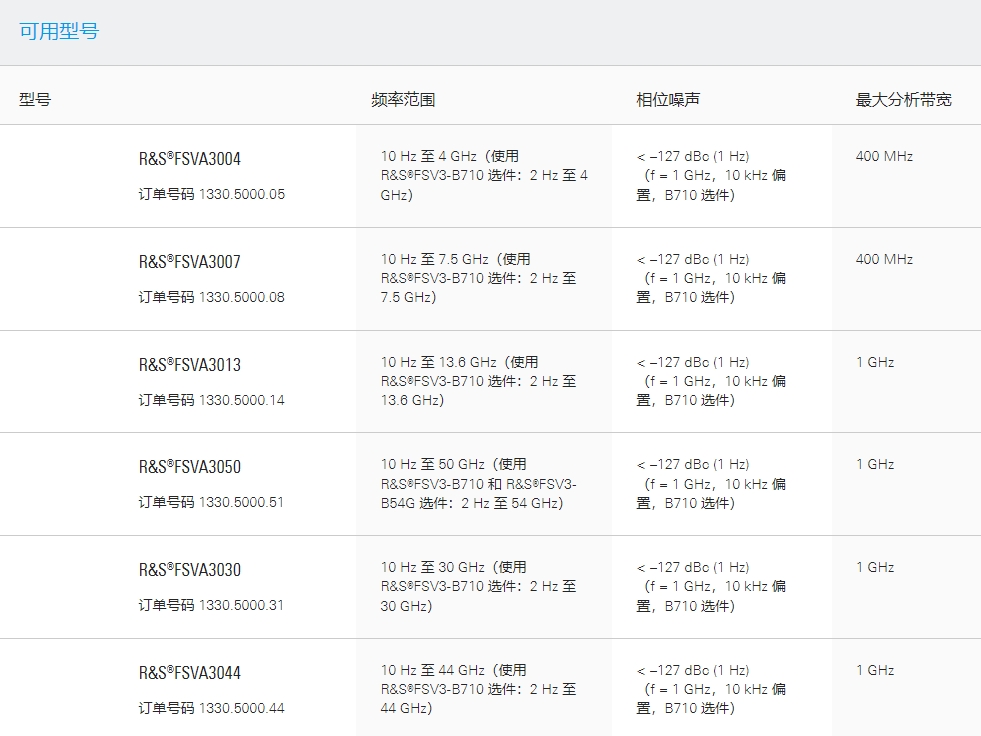Click order number 1330.5000.31

(x=211, y=605)
